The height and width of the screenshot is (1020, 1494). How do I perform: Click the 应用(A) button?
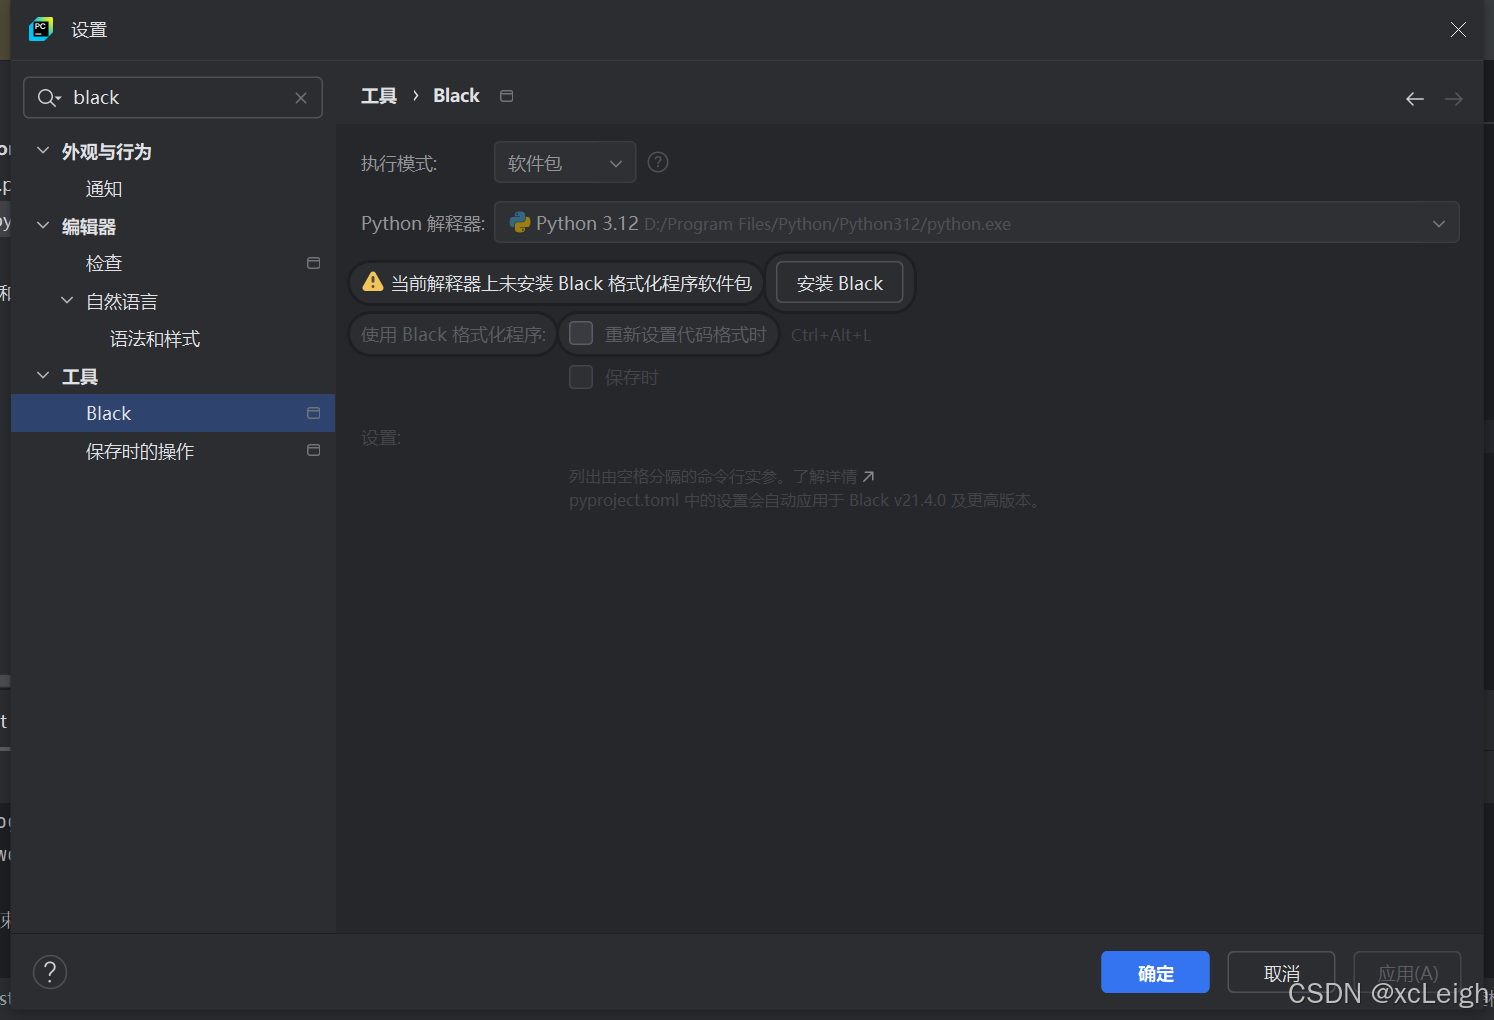point(1407,972)
